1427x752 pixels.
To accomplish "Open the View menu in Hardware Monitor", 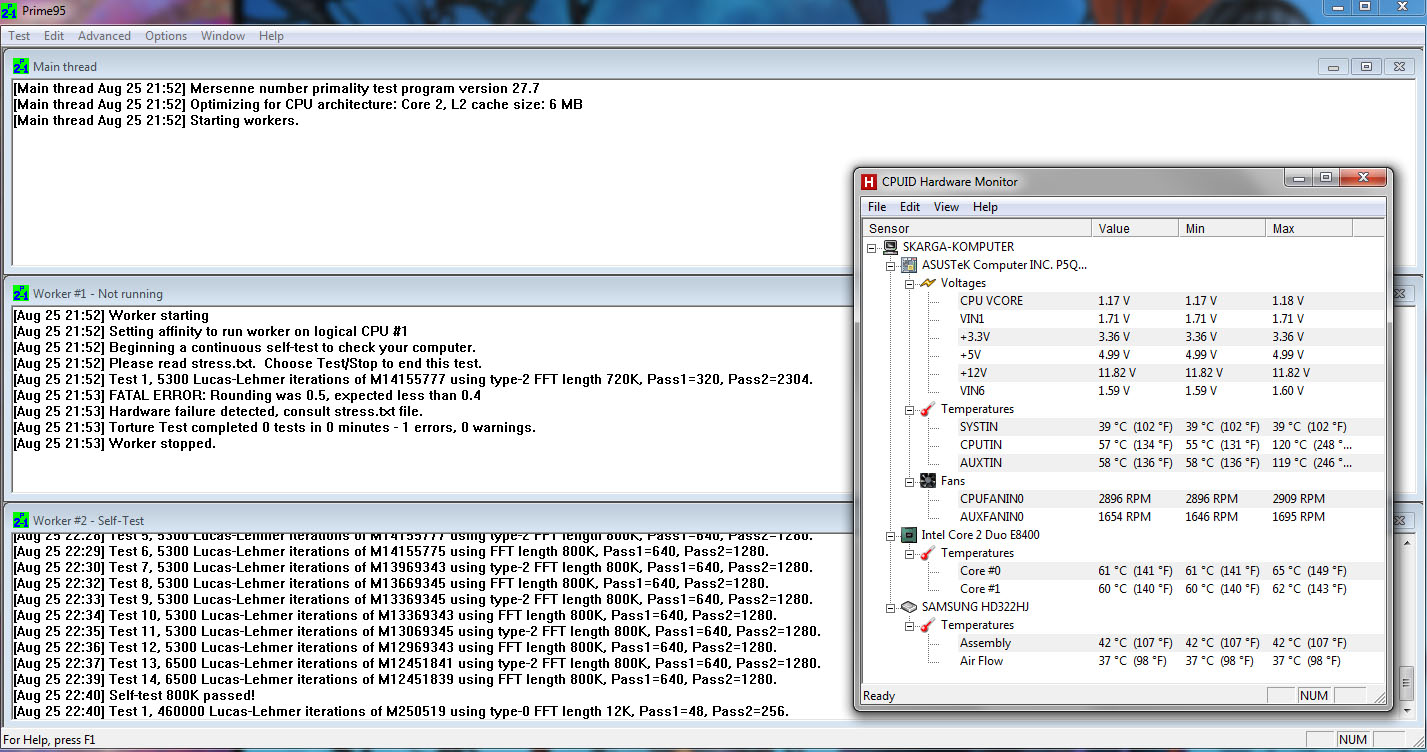I will (x=946, y=207).
